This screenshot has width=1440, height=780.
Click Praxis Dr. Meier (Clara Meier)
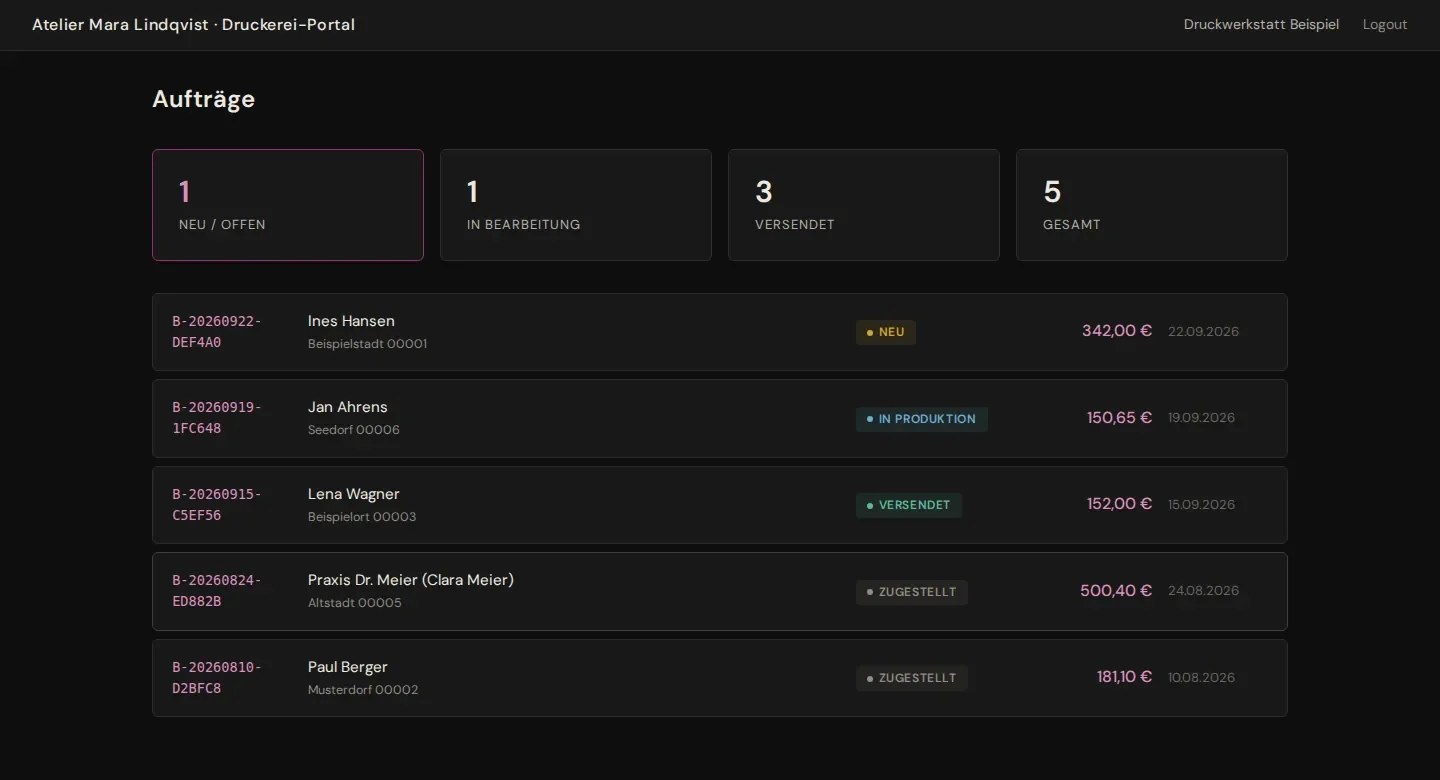(x=411, y=580)
